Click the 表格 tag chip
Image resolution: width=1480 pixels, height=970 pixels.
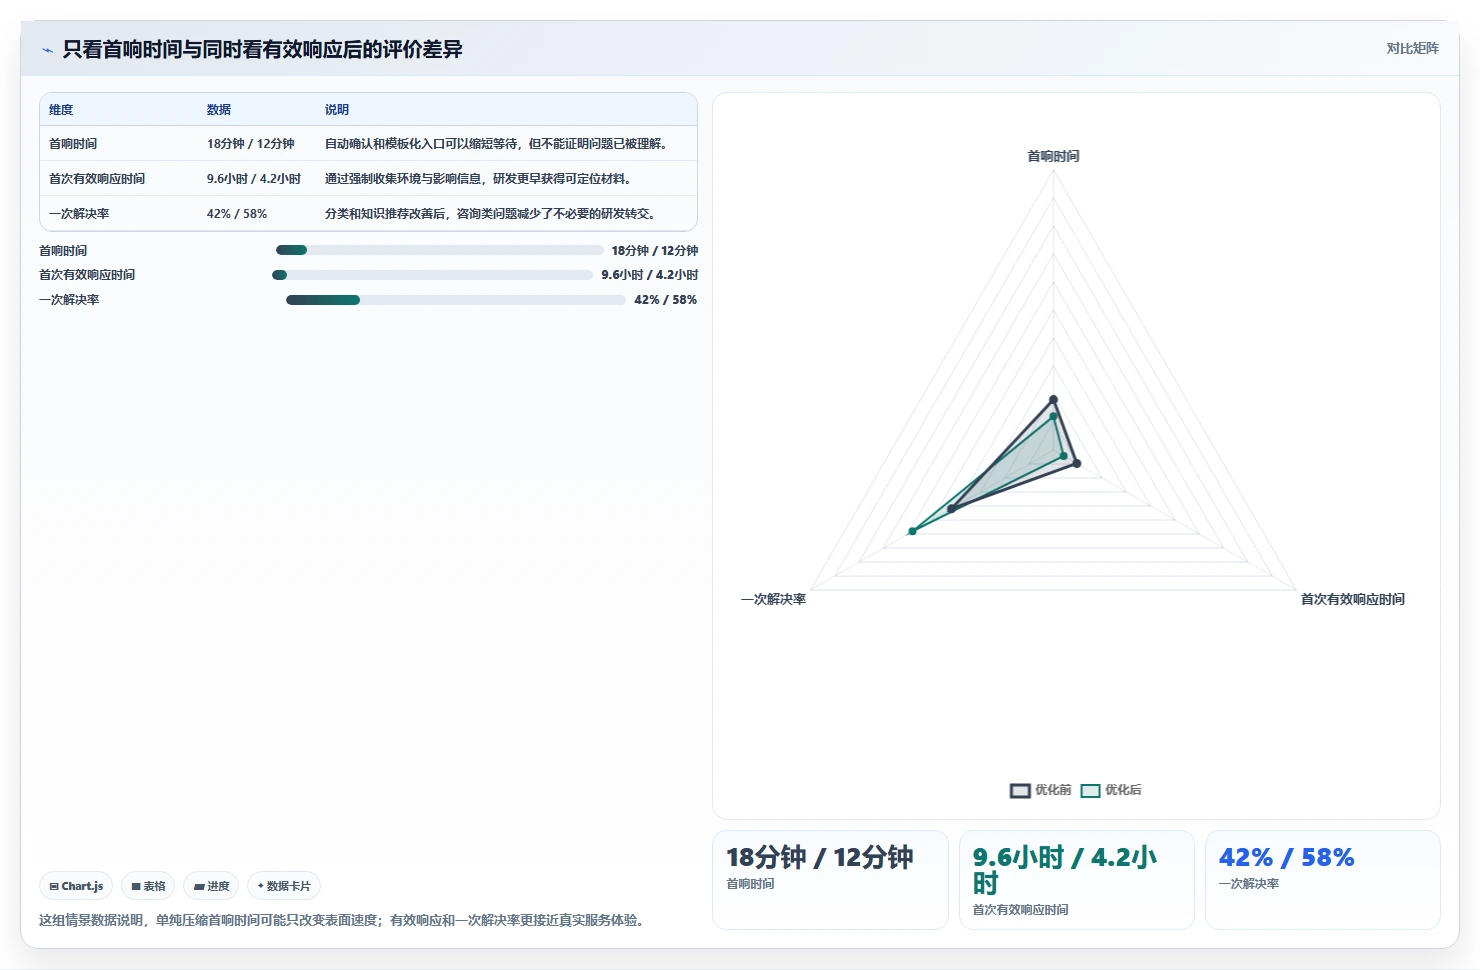[x=148, y=886]
